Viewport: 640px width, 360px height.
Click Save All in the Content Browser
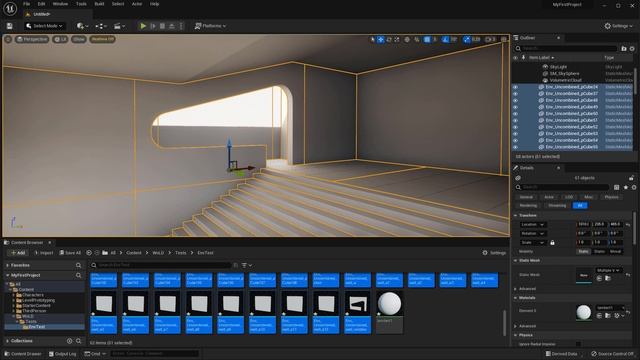[x=70, y=253]
